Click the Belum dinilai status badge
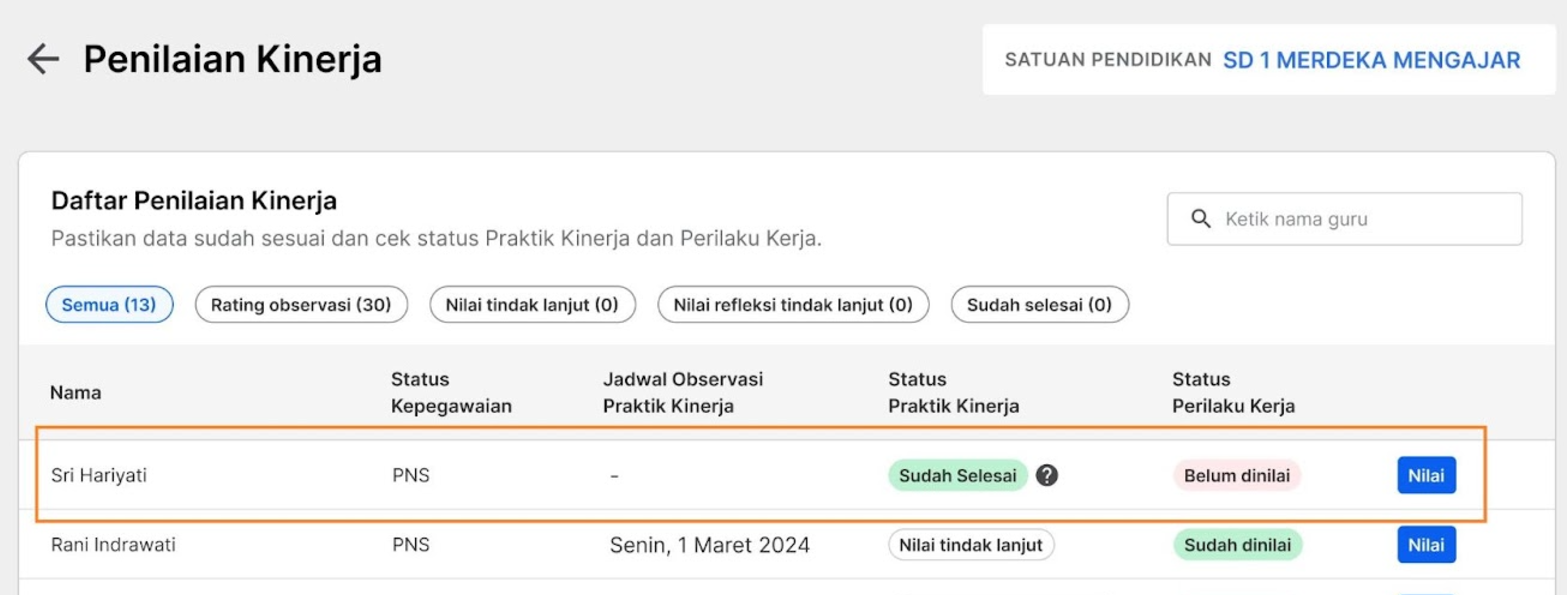The image size is (1567, 595). coord(1237,476)
